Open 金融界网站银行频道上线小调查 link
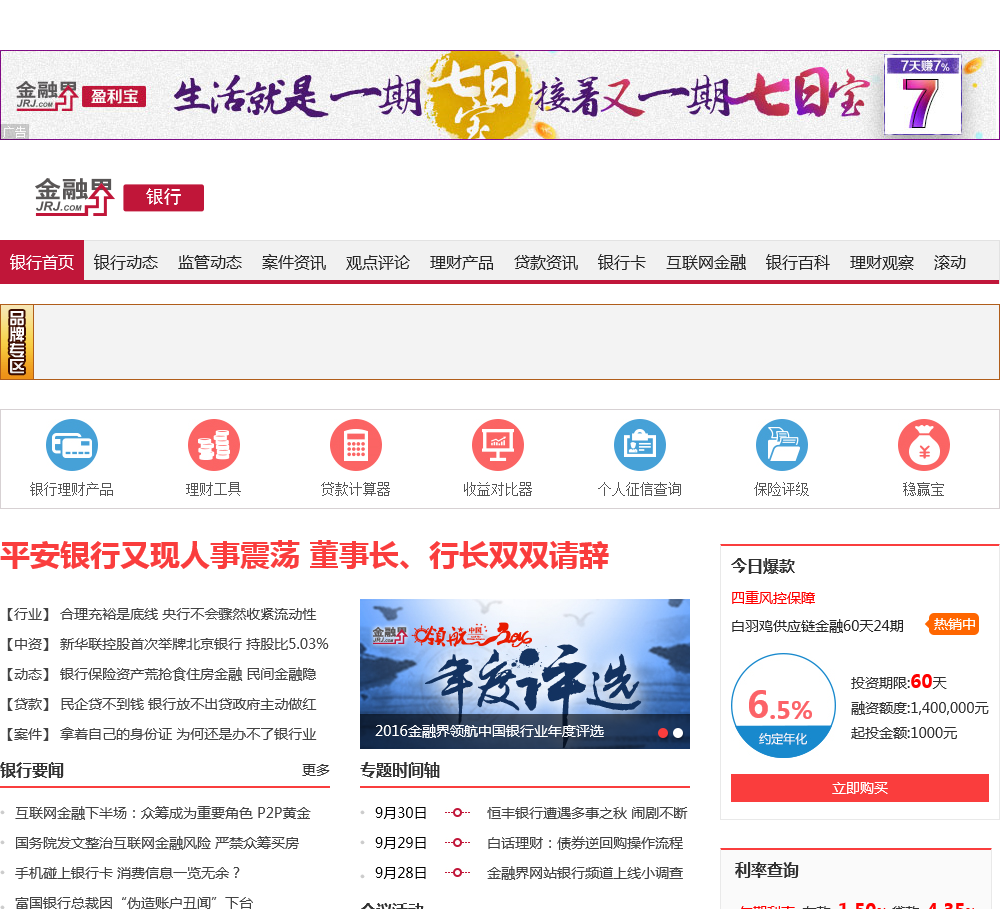This screenshot has width=1000, height=909. pos(585,873)
